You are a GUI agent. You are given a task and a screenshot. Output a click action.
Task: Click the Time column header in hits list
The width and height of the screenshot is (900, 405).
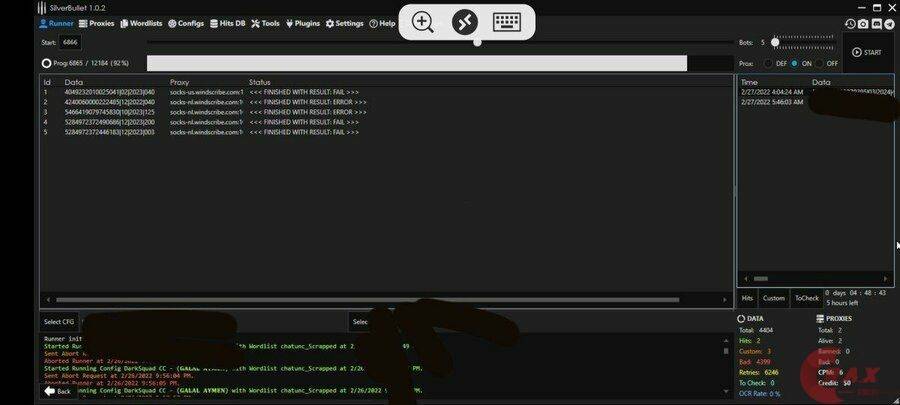pos(749,82)
